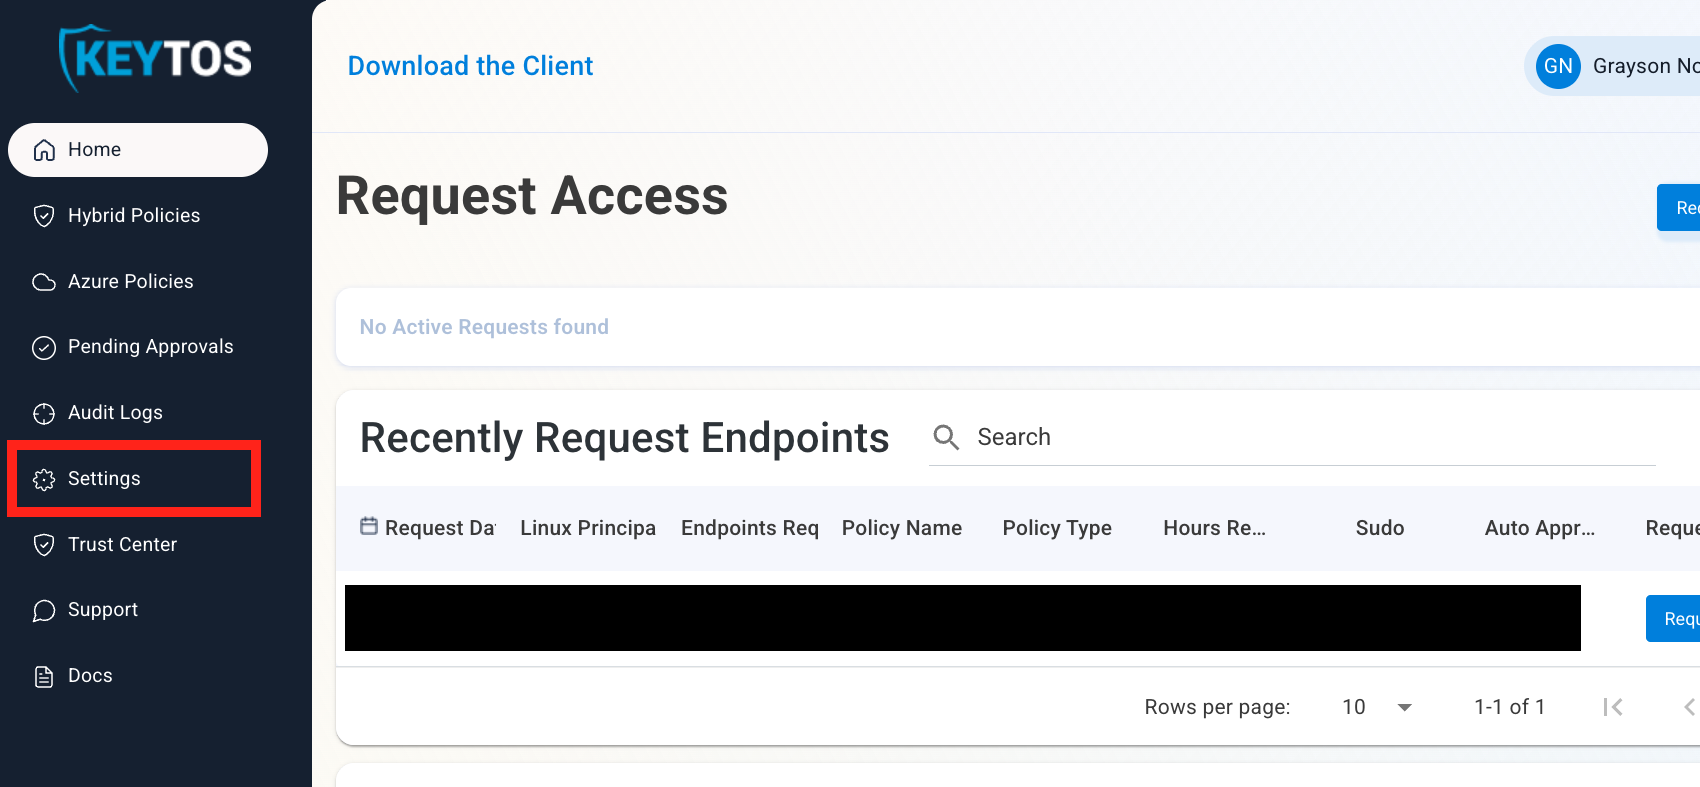Click the Settings gear icon

tap(44, 479)
